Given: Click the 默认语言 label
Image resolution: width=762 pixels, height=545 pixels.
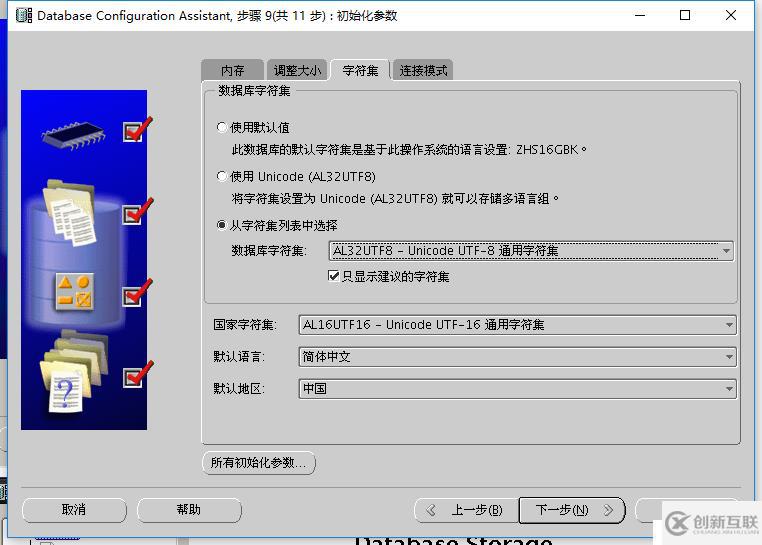Looking at the screenshot, I should coord(239,357).
